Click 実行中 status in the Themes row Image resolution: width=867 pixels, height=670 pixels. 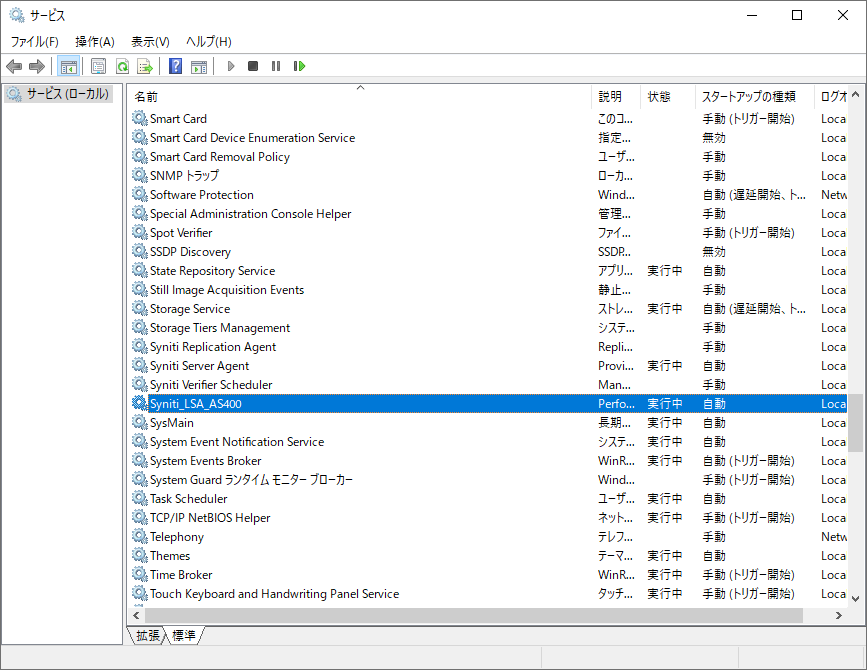[665, 556]
